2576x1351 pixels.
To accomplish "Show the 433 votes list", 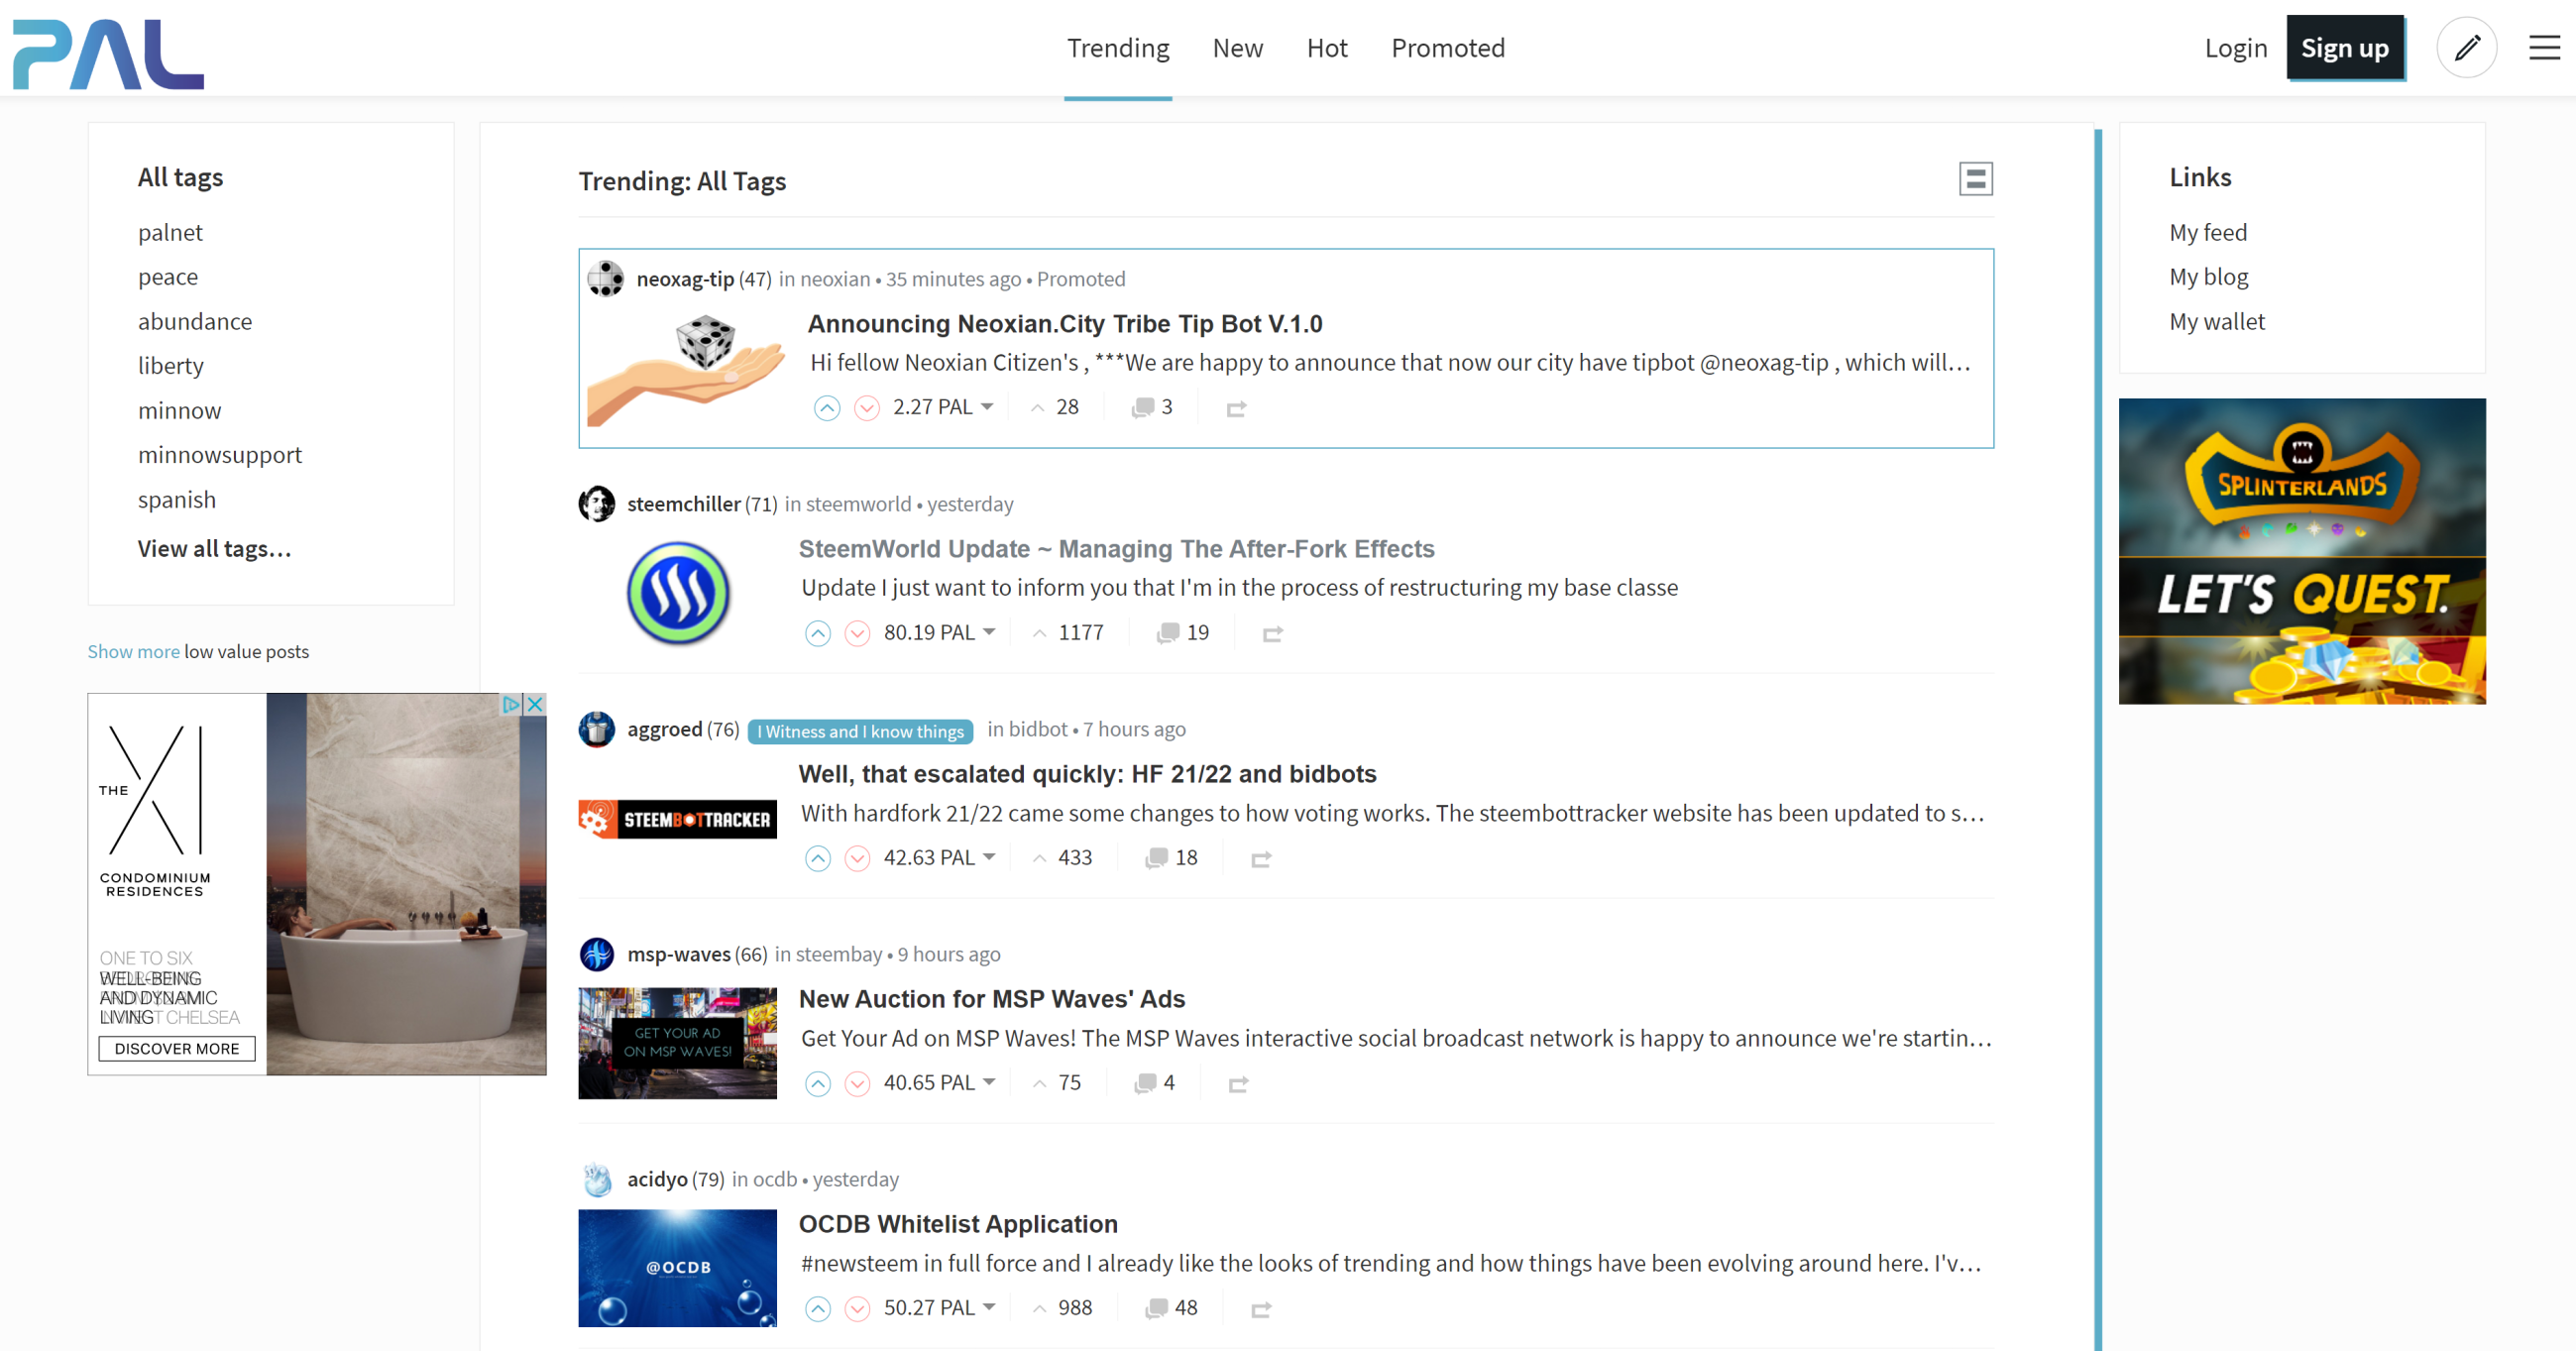I will [1062, 858].
